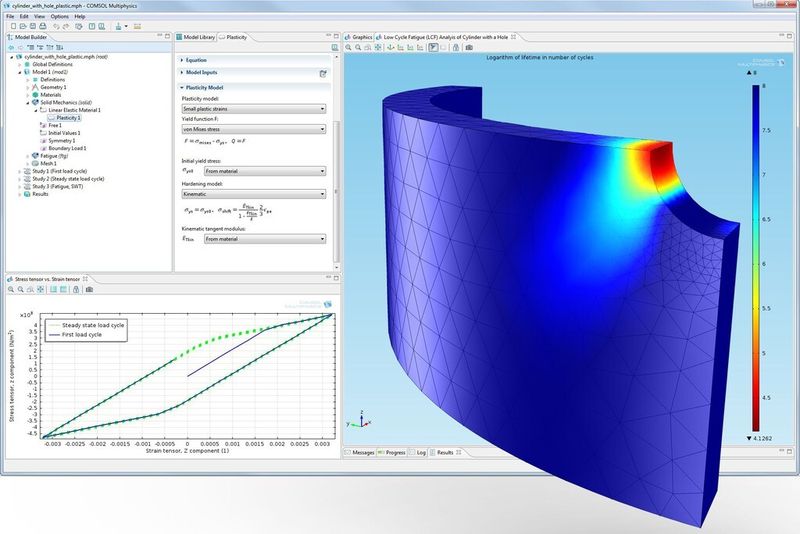Switch to the Graphics tab
Viewport: 800px width, 534px height.
tap(359, 37)
